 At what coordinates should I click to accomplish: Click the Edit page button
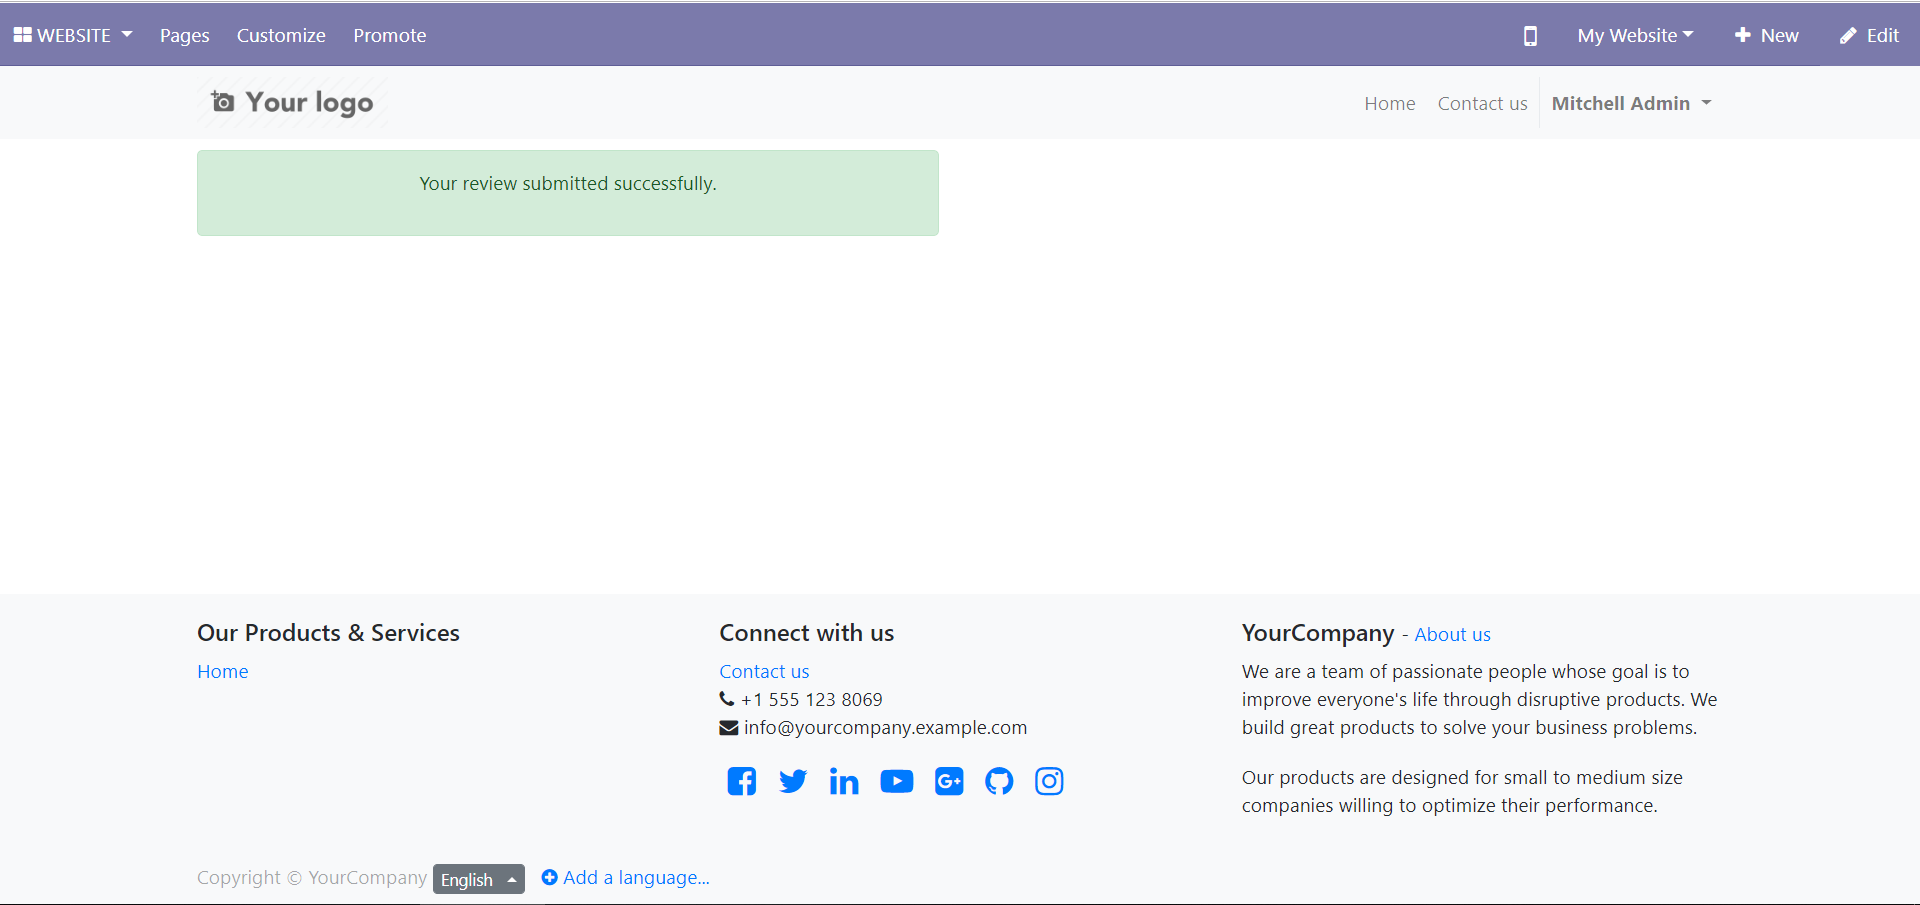click(x=1869, y=35)
